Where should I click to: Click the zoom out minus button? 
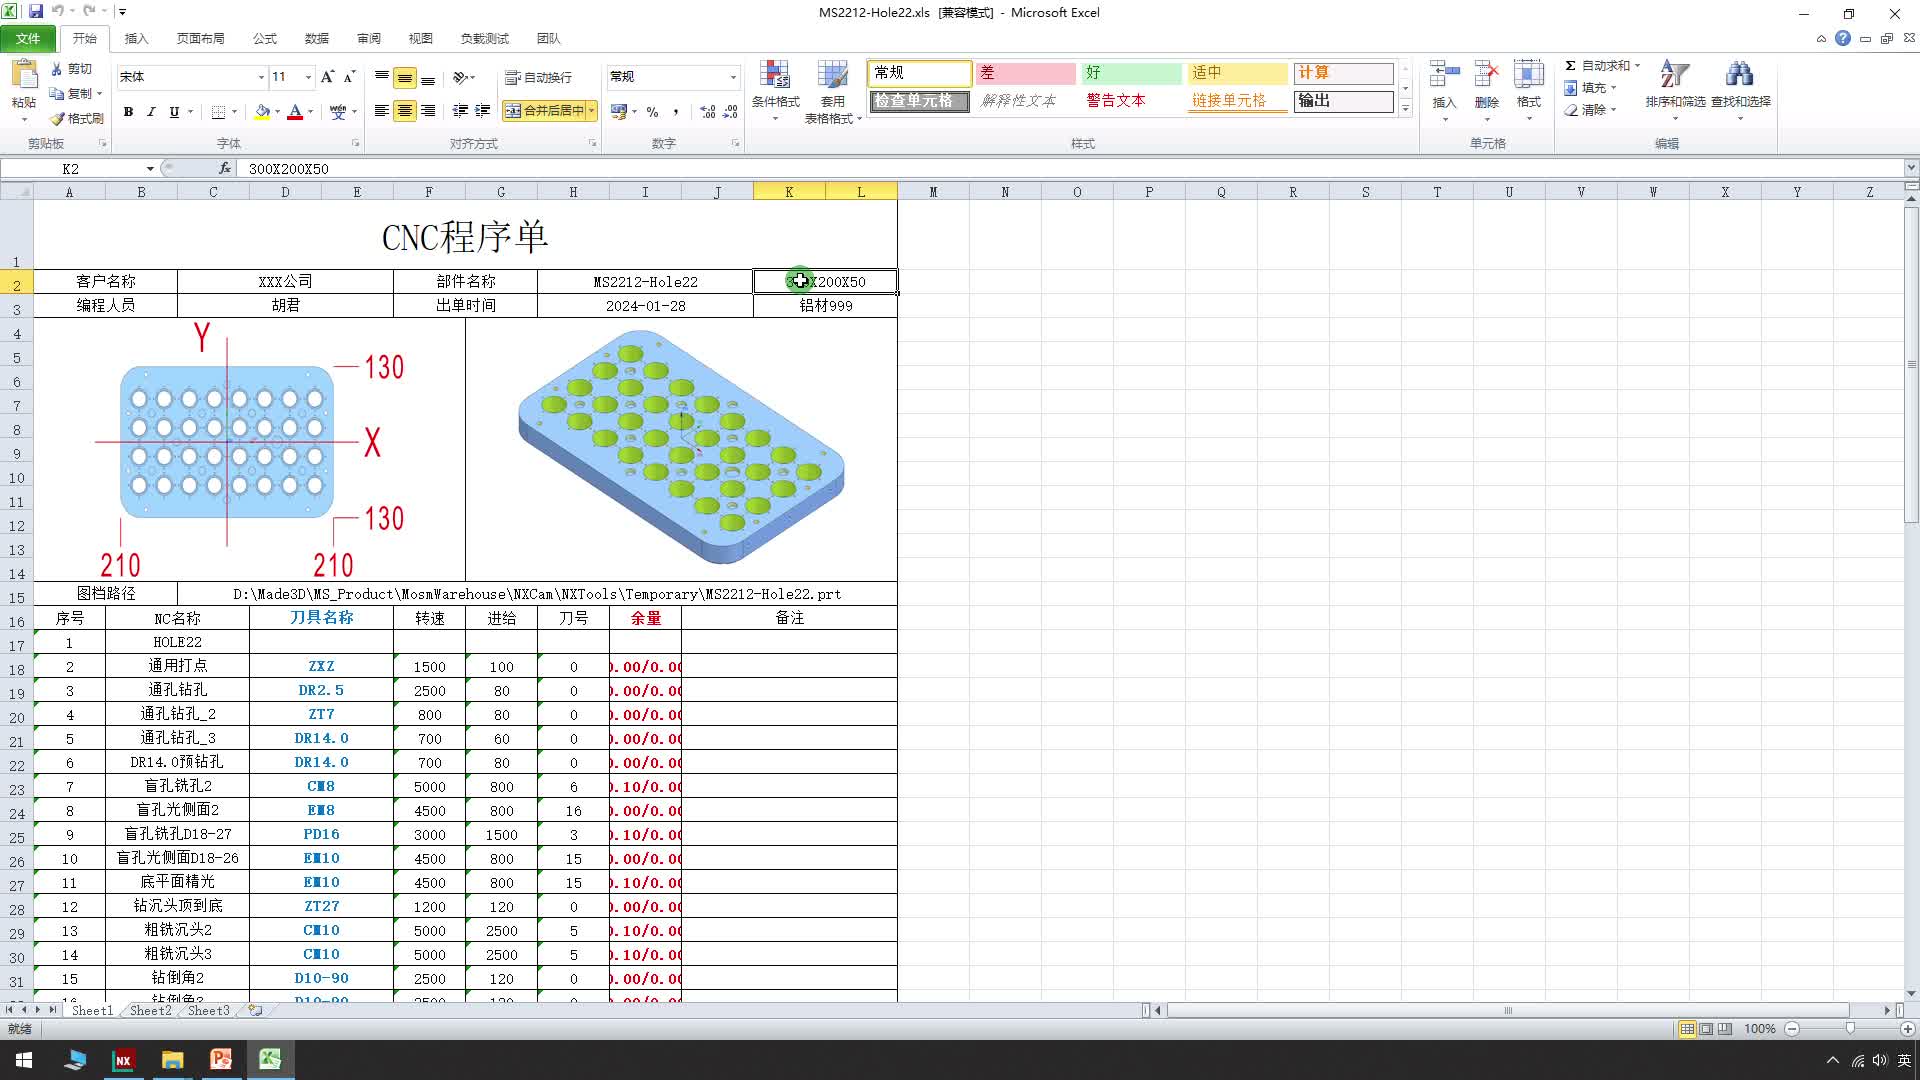click(x=1792, y=1029)
